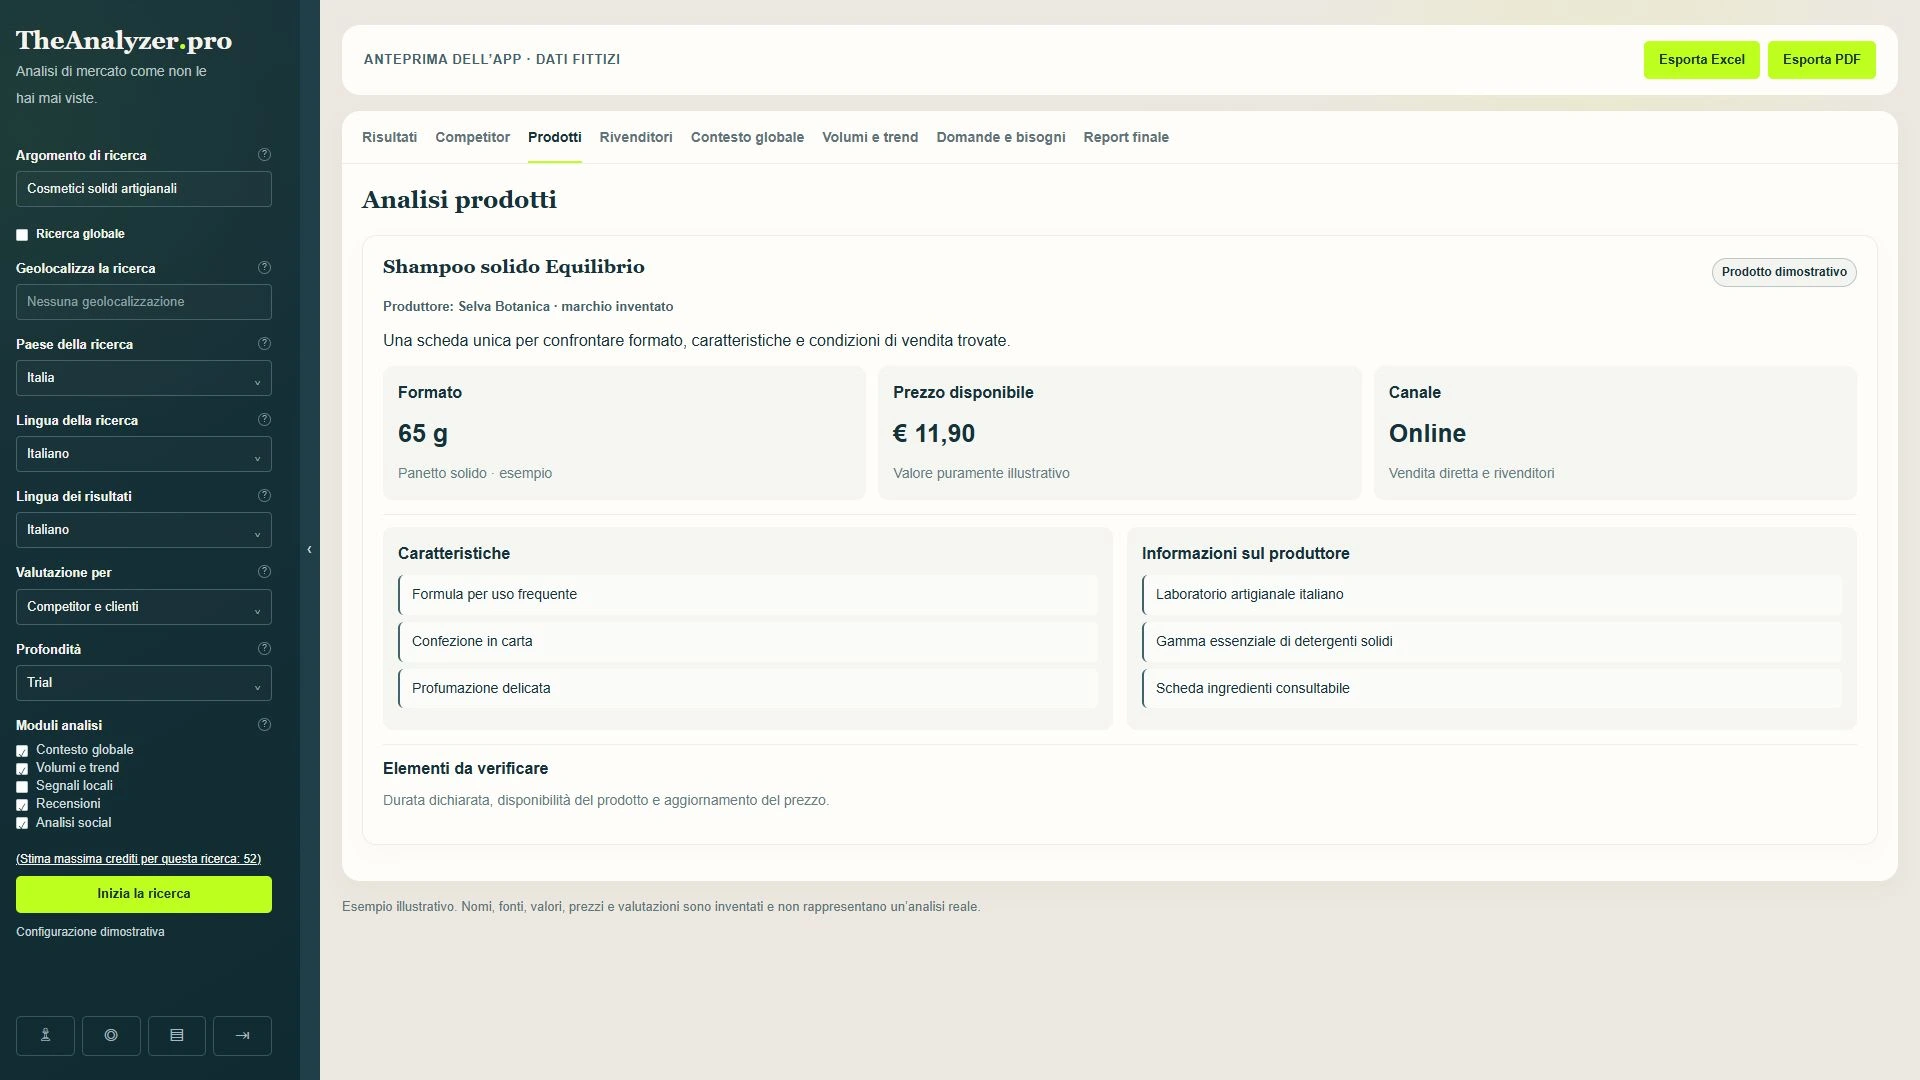The width and height of the screenshot is (1920, 1080).
Task: Open help icon beside Valutazione per
Action: click(264, 572)
